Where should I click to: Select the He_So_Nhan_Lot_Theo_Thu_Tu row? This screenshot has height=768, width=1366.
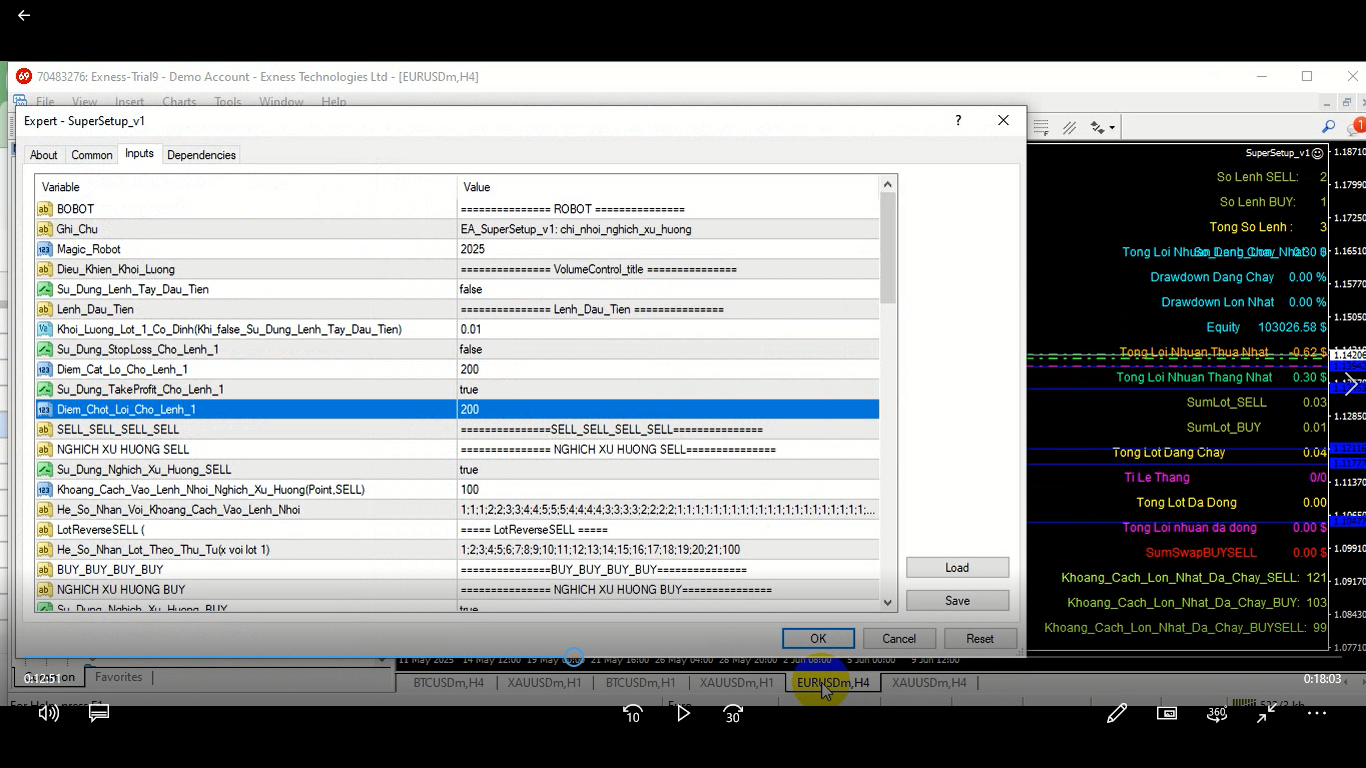coord(457,549)
